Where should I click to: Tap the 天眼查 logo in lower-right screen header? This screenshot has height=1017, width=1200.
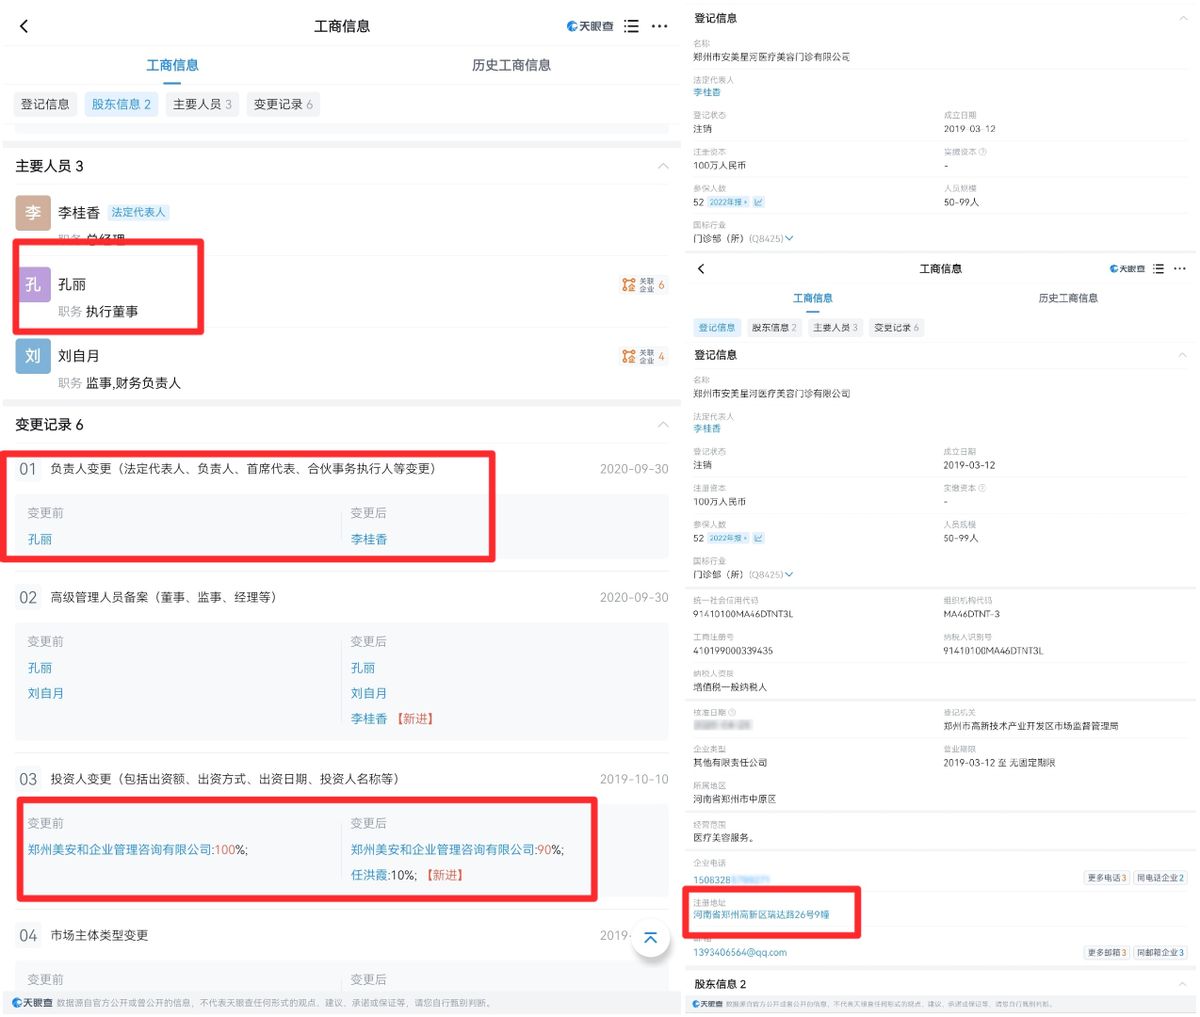[1128, 269]
